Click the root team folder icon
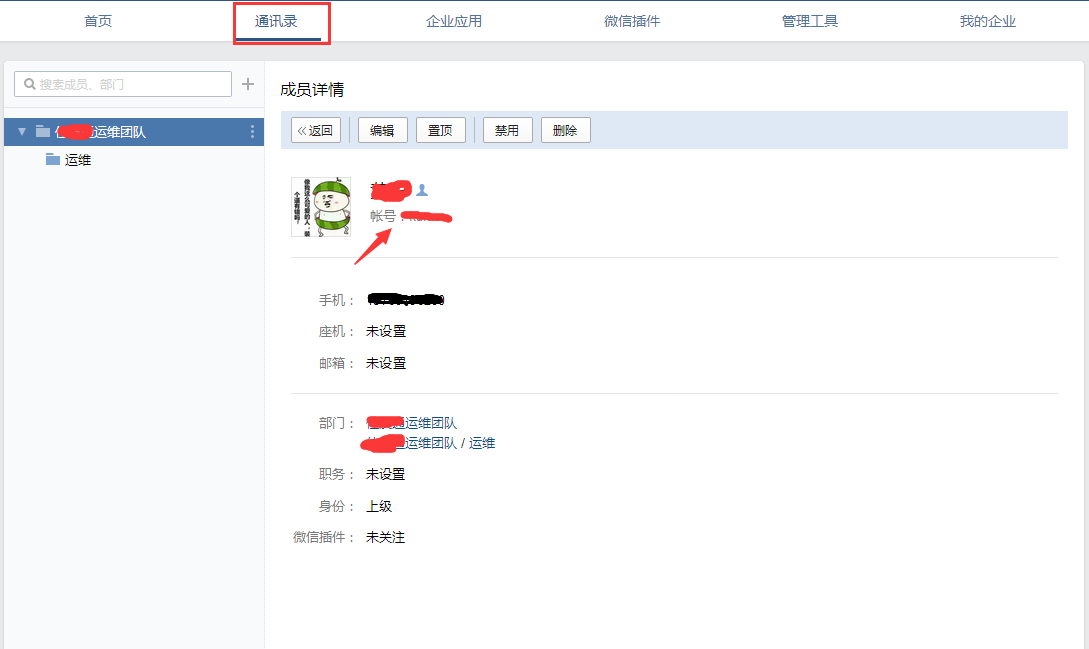The width and height of the screenshot is (1089, 649). pyautogui.click(x=43, y=131)
